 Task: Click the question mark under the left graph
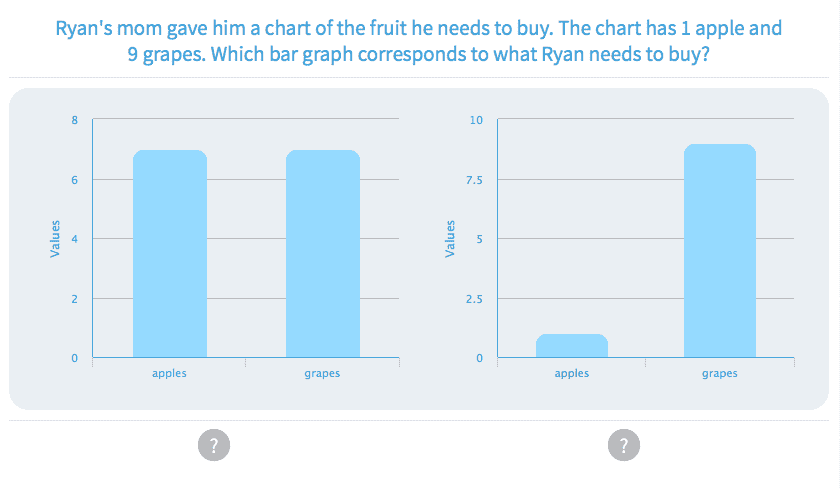pos(214,445)
